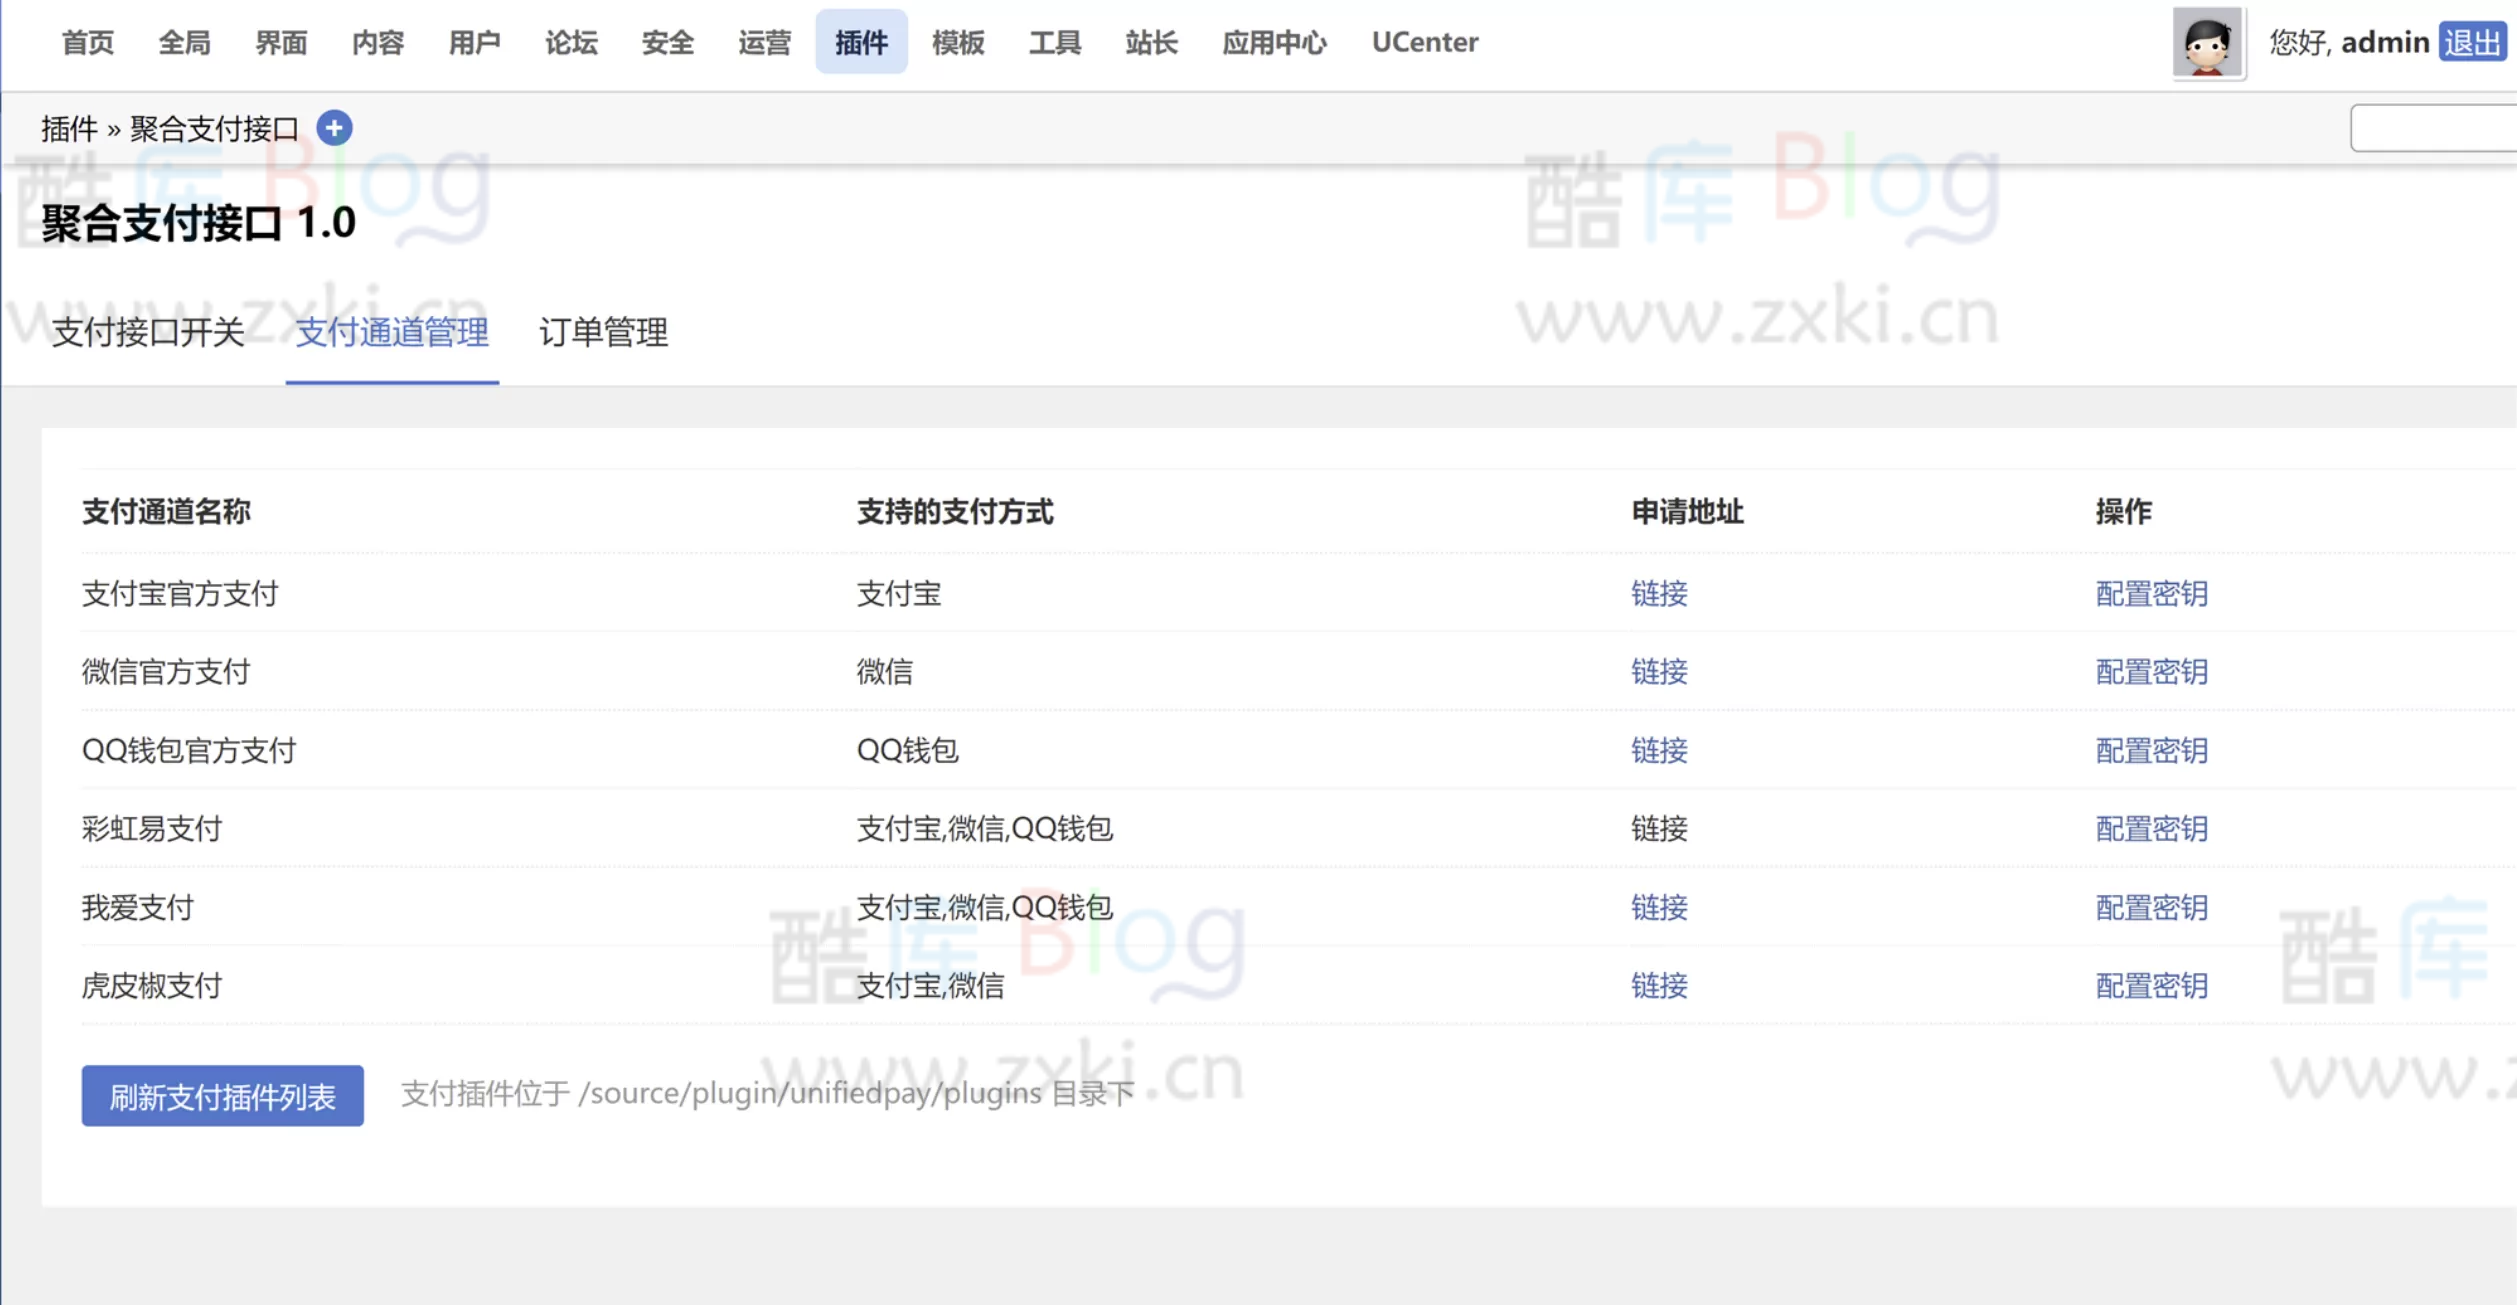This screenshot has height=1305, width=2517.
Task: Open 链接 for 支付宝官方支付
Action: (1658, 594)
